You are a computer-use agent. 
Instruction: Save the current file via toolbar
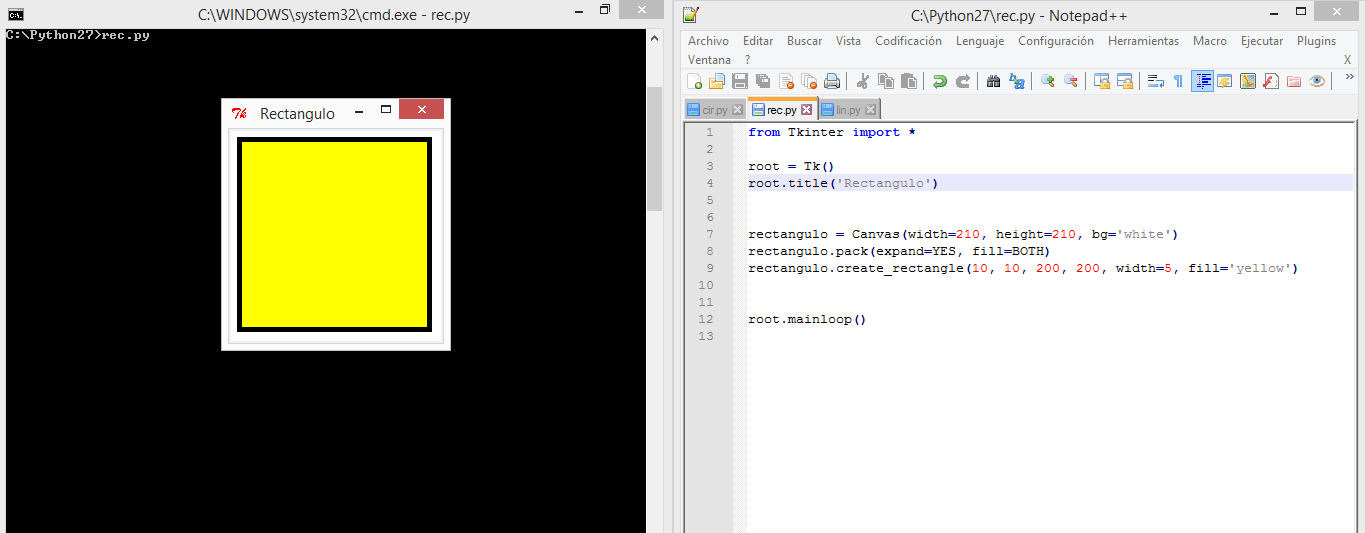pos(740,82)
